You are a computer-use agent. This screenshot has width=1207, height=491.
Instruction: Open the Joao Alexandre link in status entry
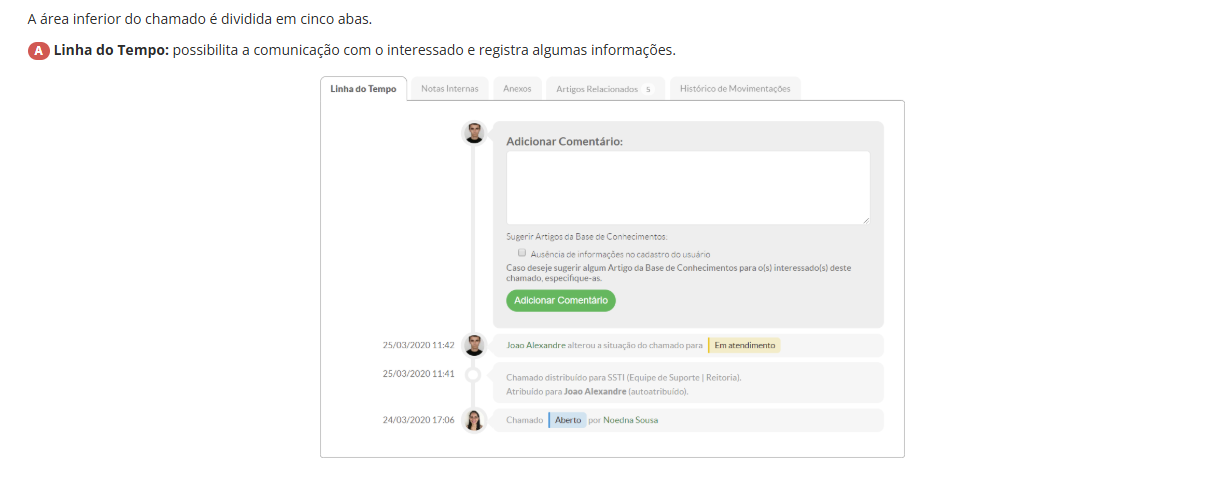(x=536, y=345)
